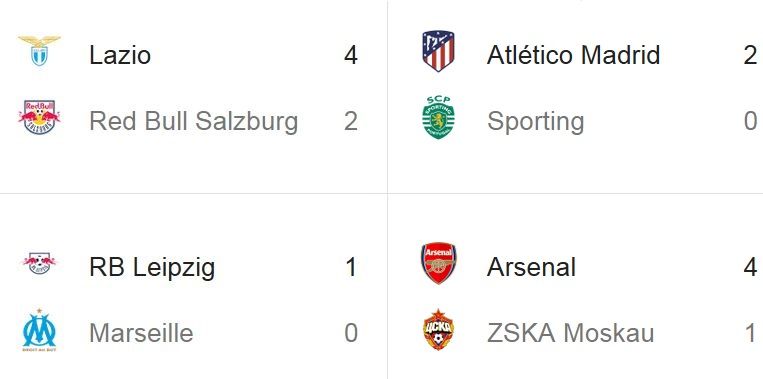Click Red Bull Salzburg's score of 2

pos(351,122)
